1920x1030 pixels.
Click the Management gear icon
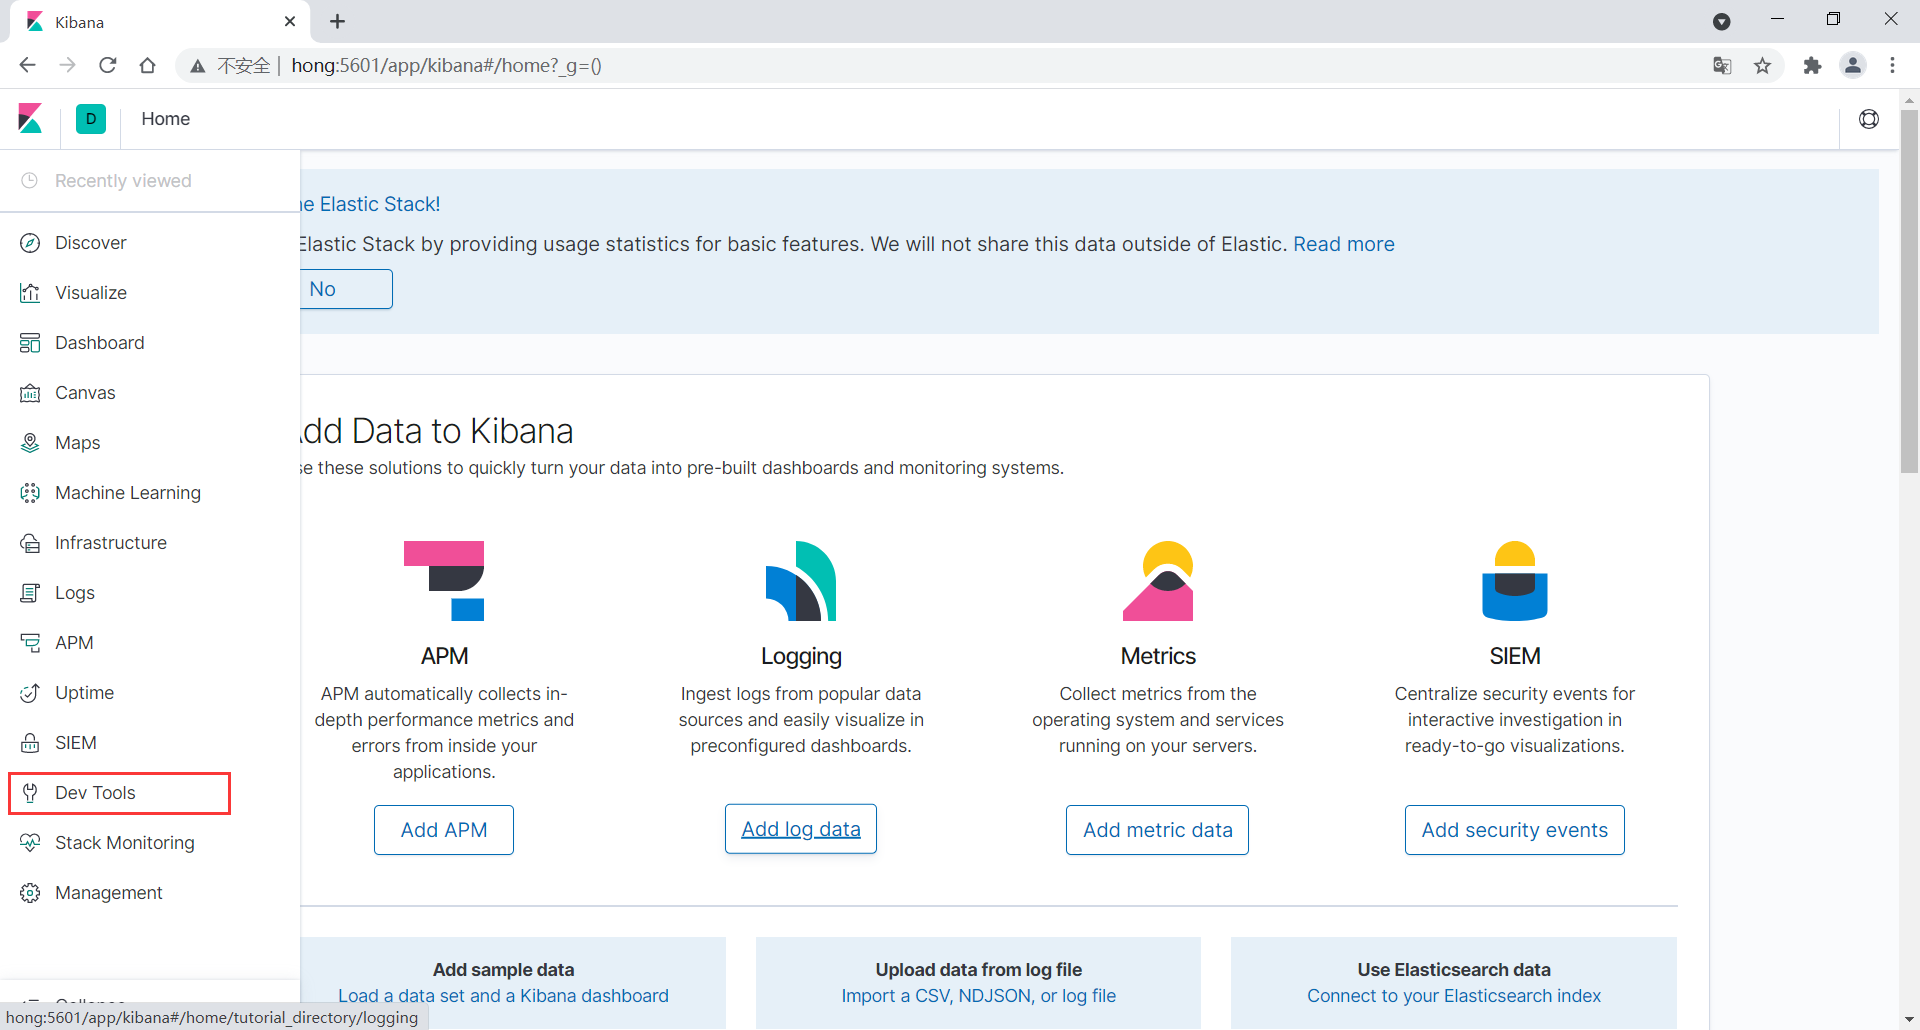[x=30, y=893]
